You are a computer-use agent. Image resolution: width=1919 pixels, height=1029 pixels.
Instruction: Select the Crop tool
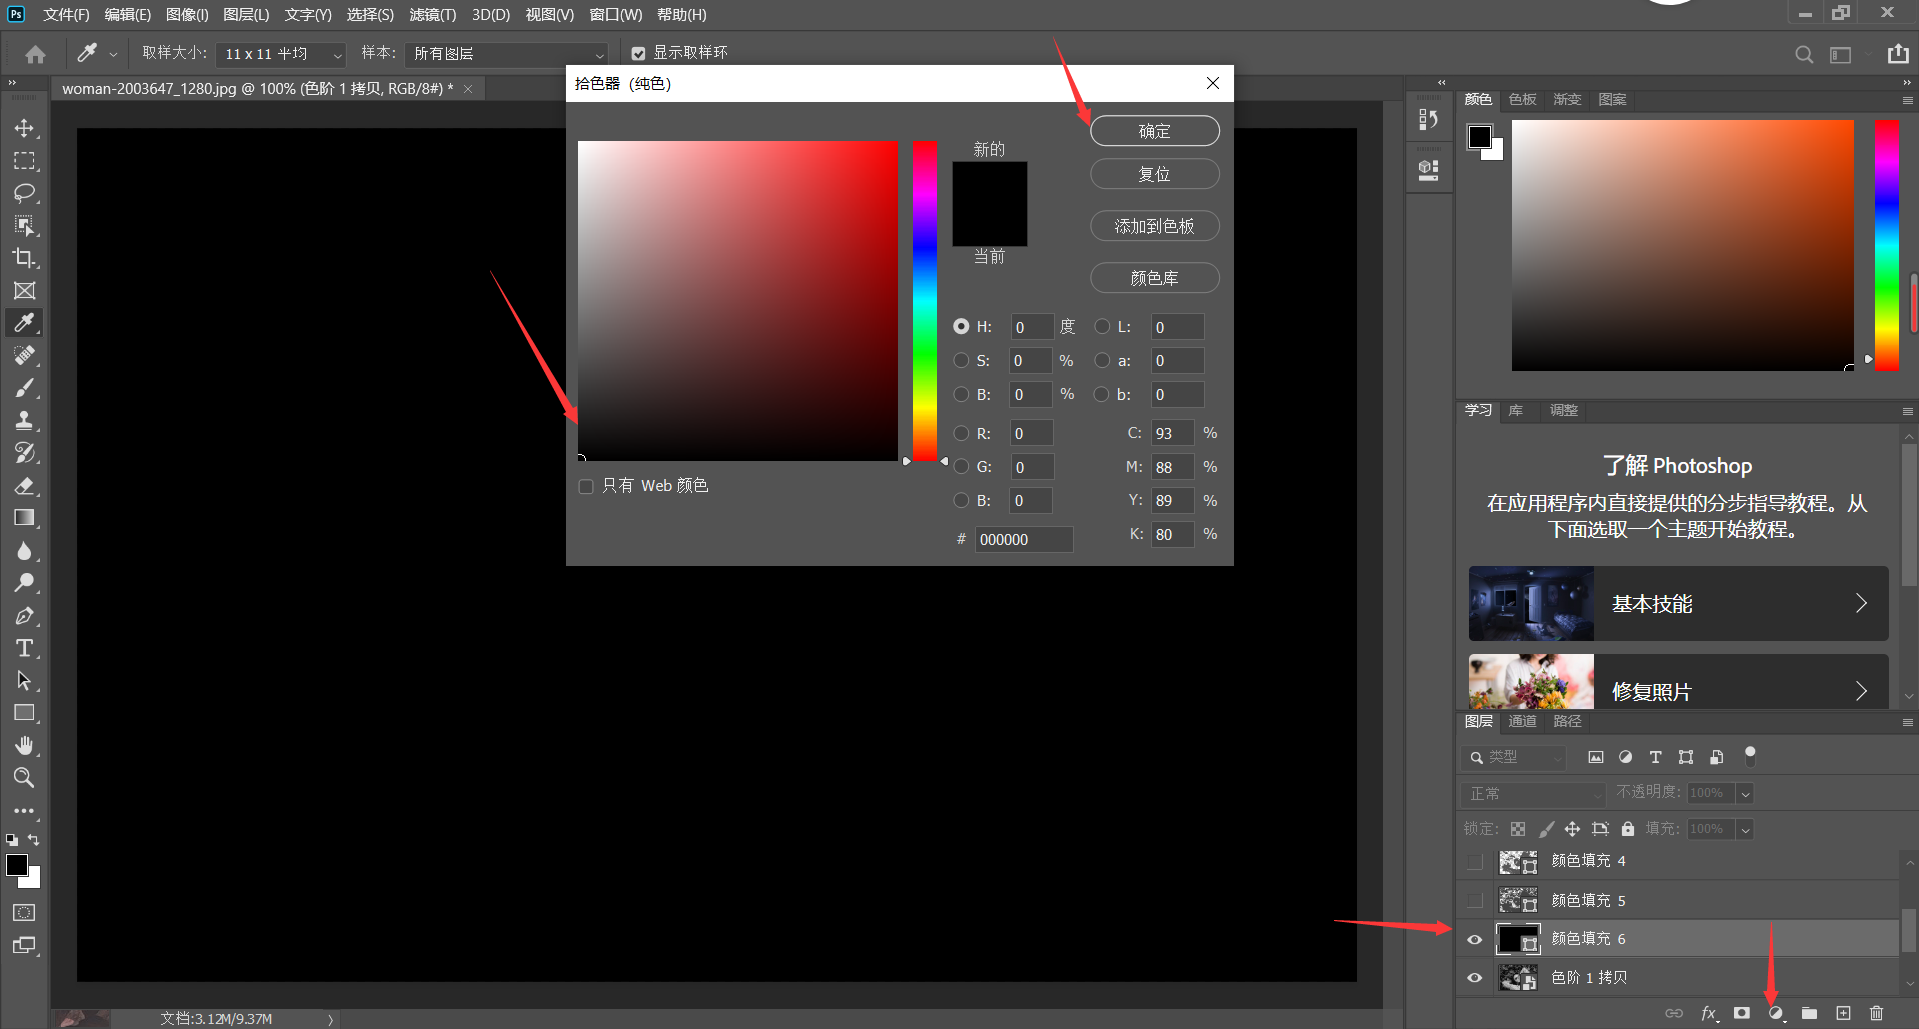coord(24,258)
